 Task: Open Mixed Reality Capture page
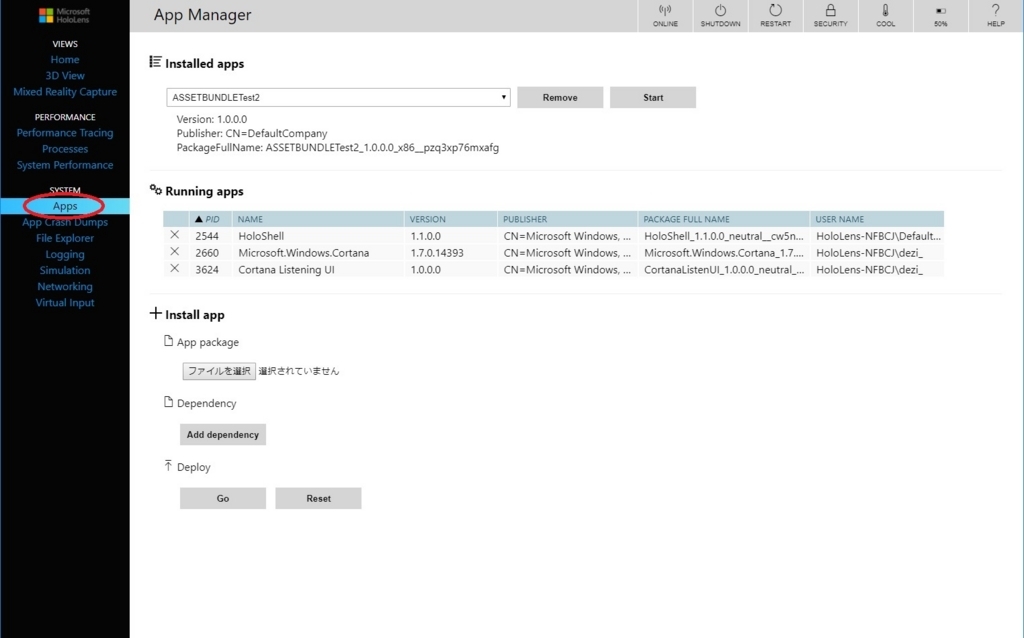point(65,92)
